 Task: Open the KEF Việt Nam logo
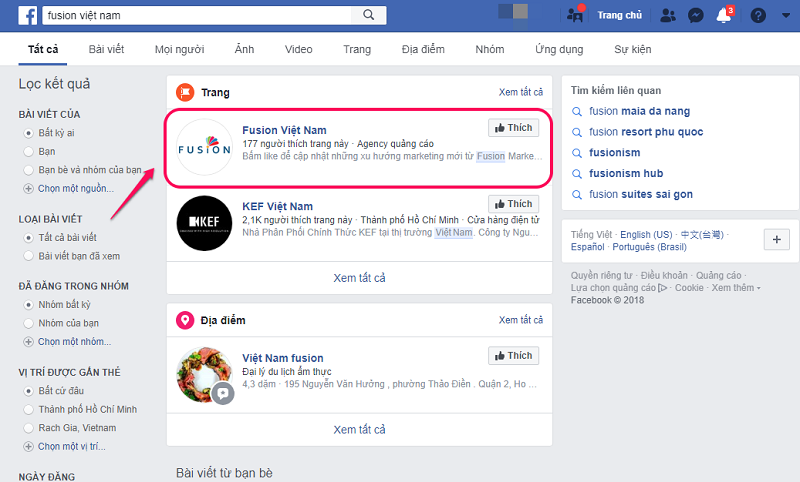[204, 223]
